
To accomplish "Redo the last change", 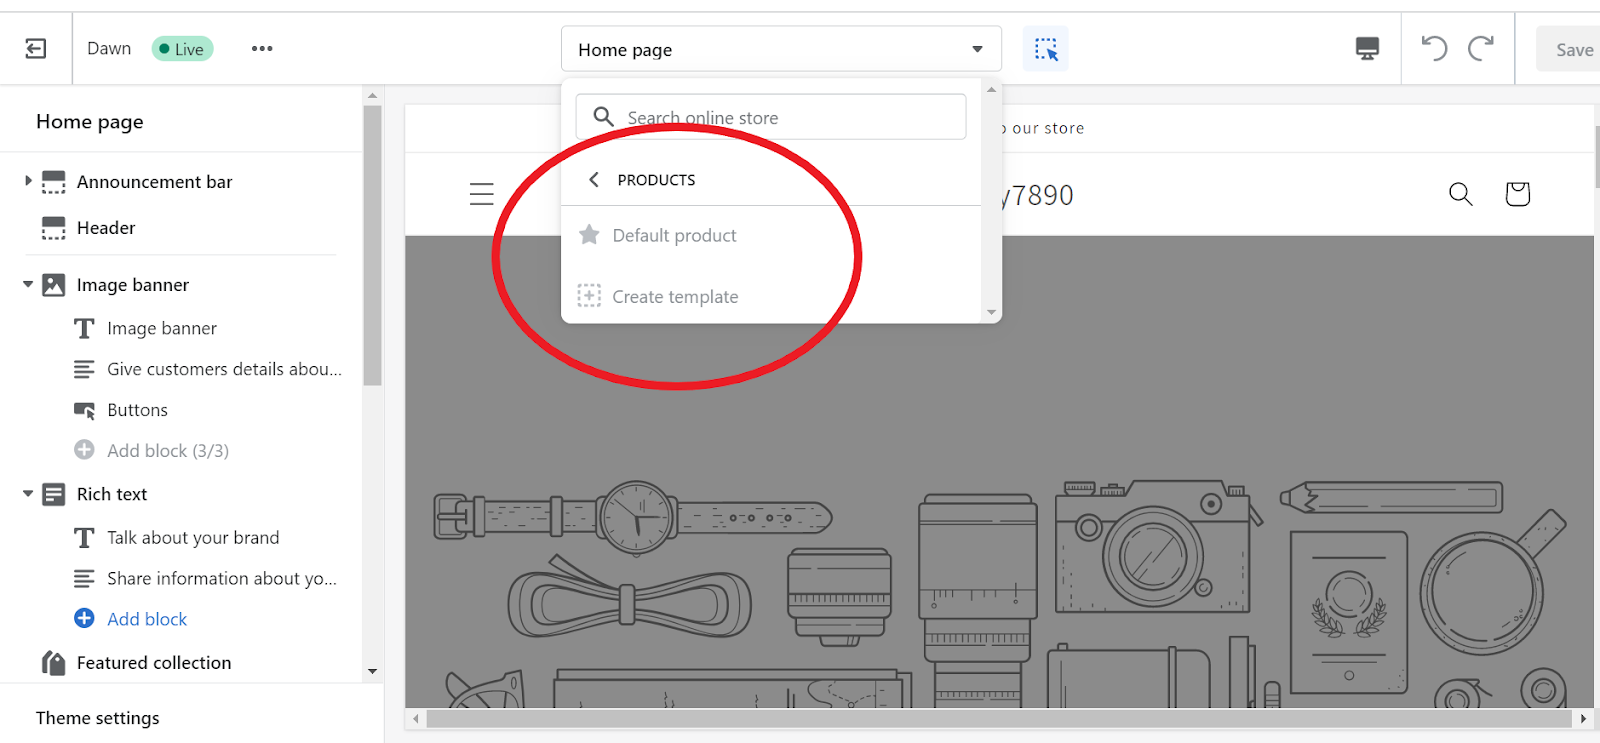I will click(1481, 48).
